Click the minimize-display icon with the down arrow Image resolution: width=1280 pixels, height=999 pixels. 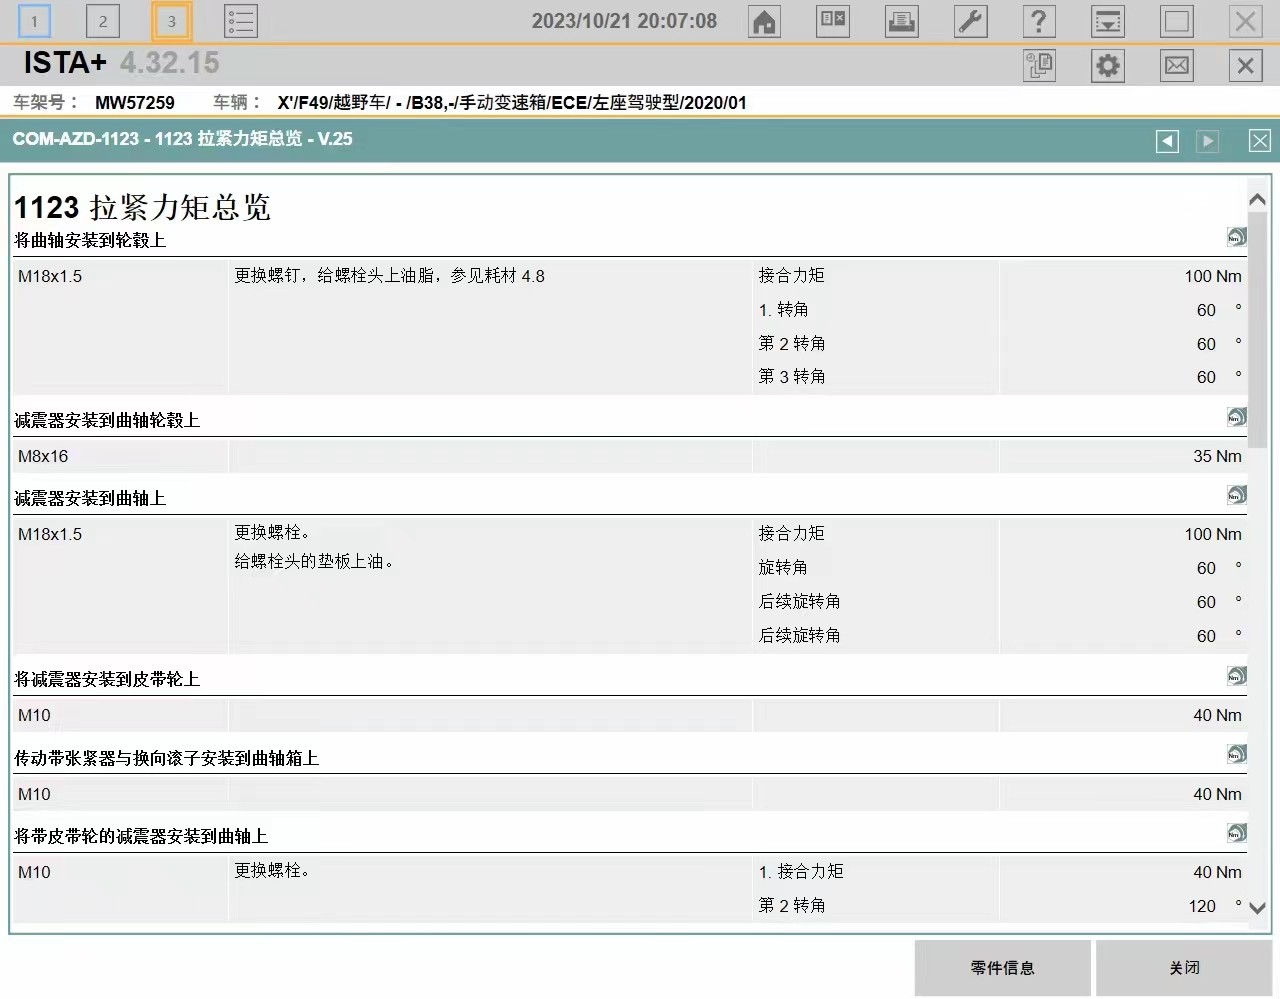pos(1108,21)
